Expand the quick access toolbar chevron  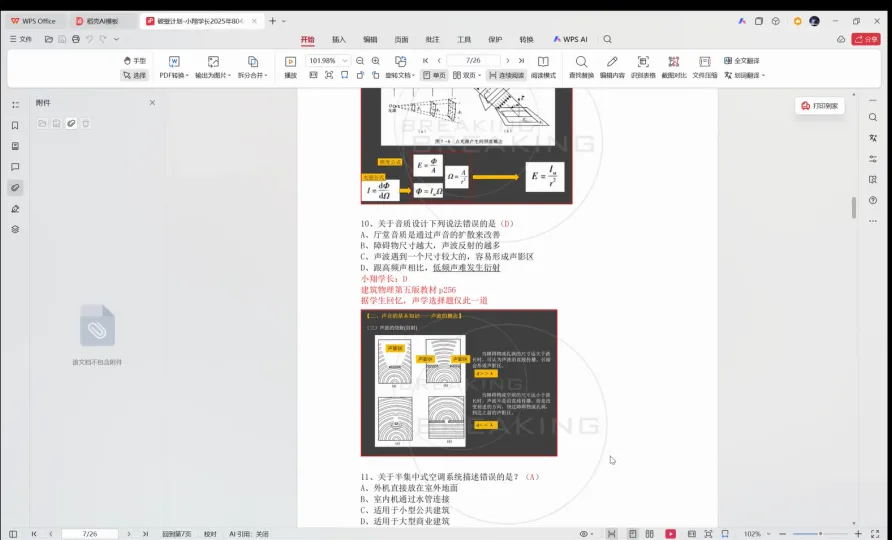[116, 39]
